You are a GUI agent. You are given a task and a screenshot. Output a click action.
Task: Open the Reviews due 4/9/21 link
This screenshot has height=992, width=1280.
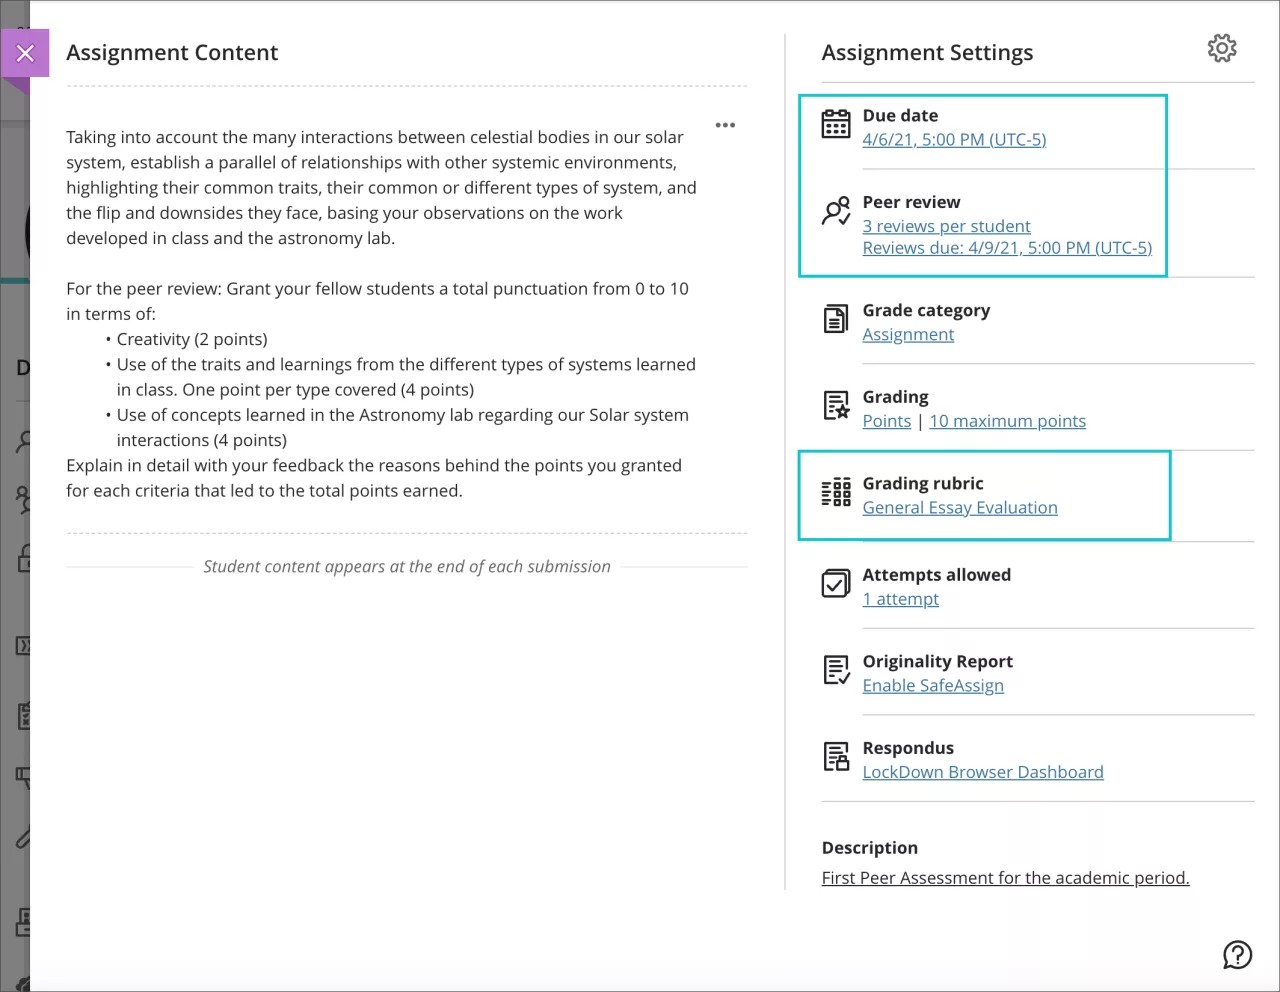[1007, 247]
